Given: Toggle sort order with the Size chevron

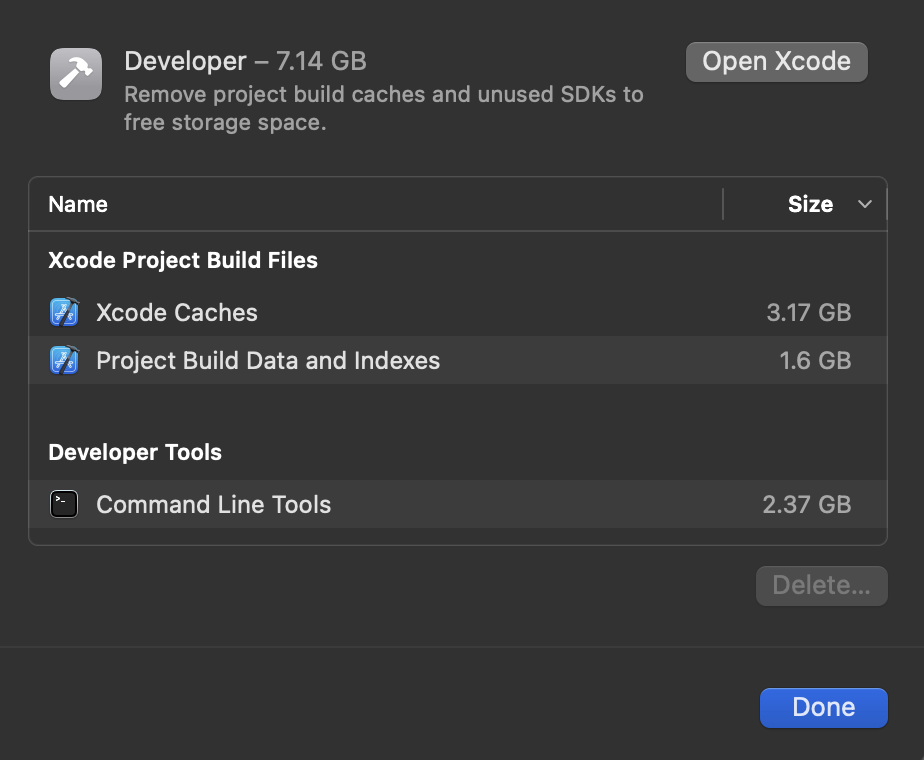Looking at the screenshot, I should pyautogui.click(x=865, y=204).
